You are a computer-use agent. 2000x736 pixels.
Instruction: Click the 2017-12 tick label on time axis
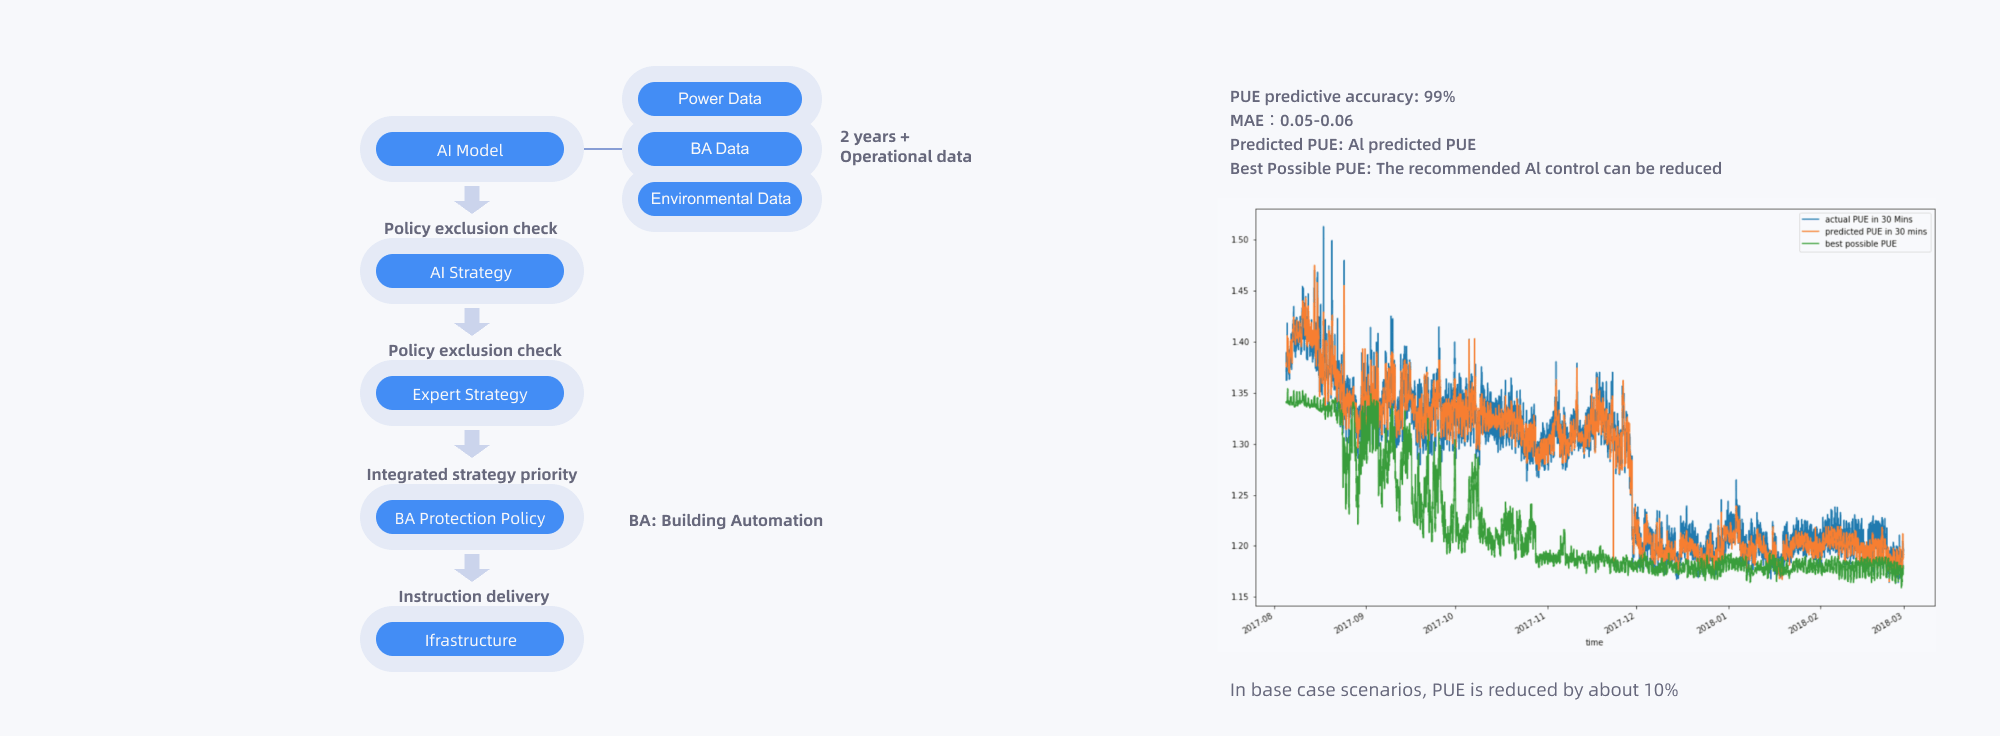[x=1620, y=624]
